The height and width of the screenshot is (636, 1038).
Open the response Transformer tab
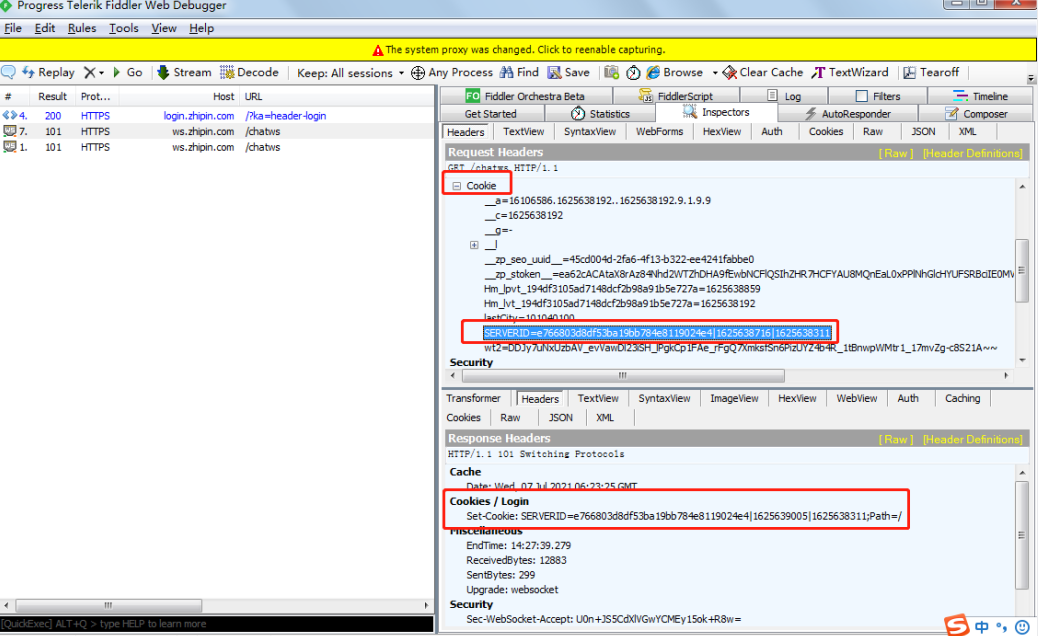click(x=473, y=398)
